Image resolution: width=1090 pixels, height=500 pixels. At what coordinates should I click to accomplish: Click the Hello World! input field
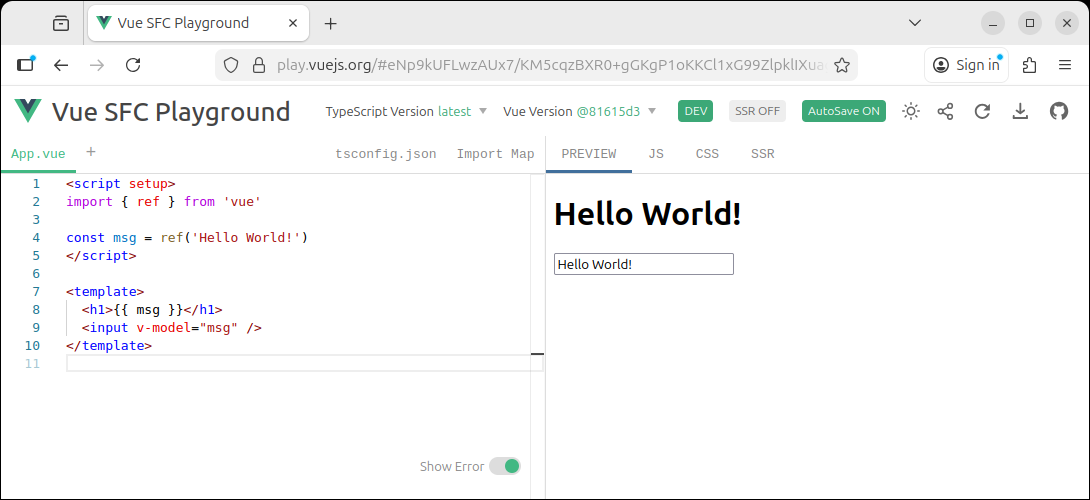pos(644,264)
